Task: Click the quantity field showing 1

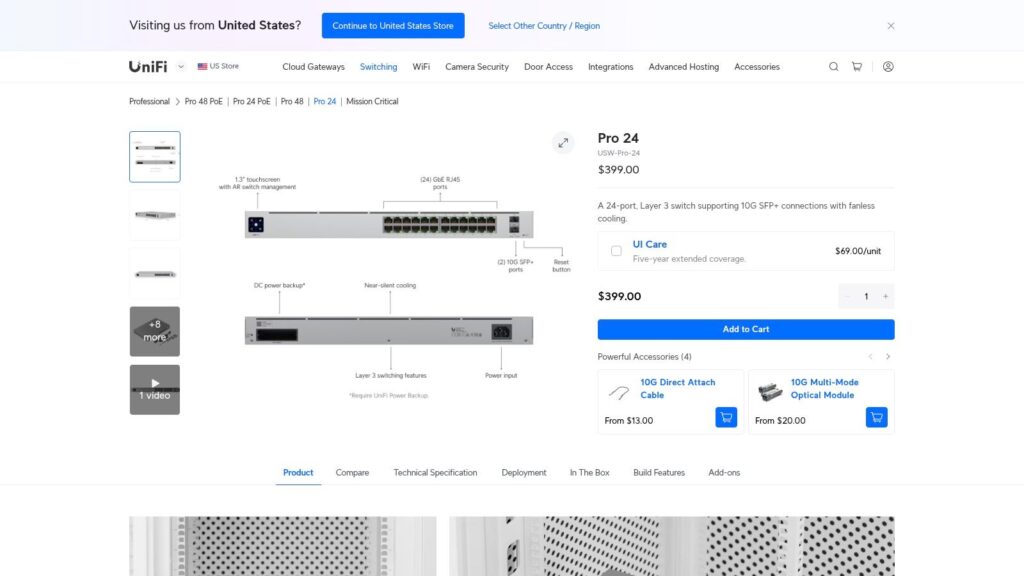Action: coord(867,296)
